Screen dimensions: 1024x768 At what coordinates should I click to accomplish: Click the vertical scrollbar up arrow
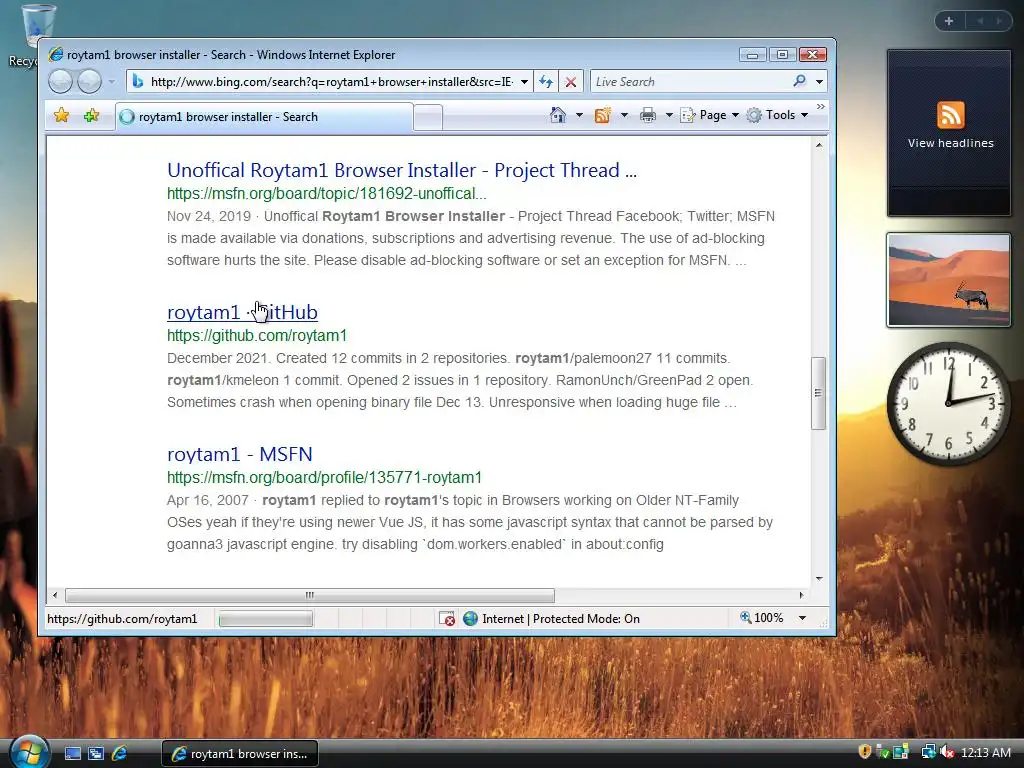click(x=818, y=145)
